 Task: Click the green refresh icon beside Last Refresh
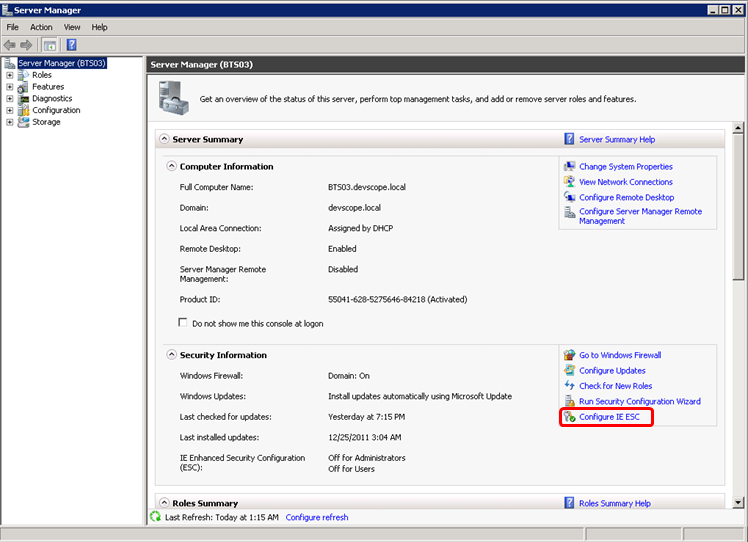pos(156,516)
